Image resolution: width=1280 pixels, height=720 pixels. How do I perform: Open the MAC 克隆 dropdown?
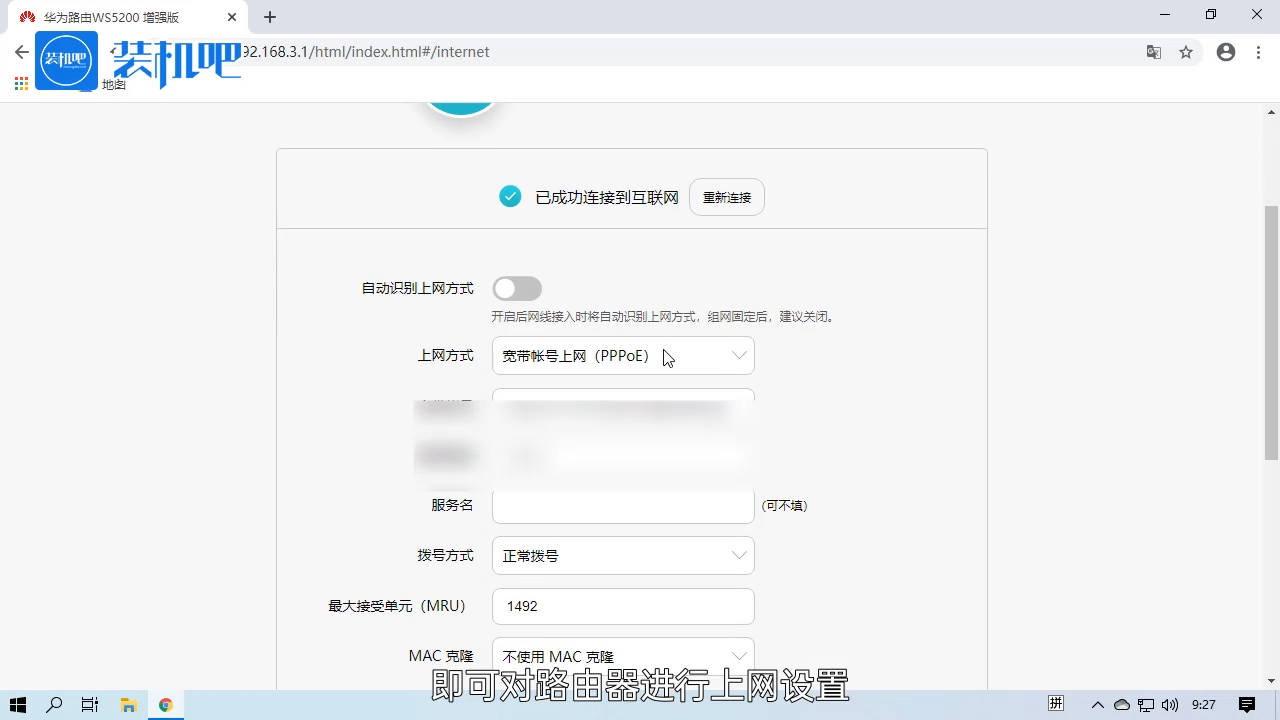tap(622, 656)
